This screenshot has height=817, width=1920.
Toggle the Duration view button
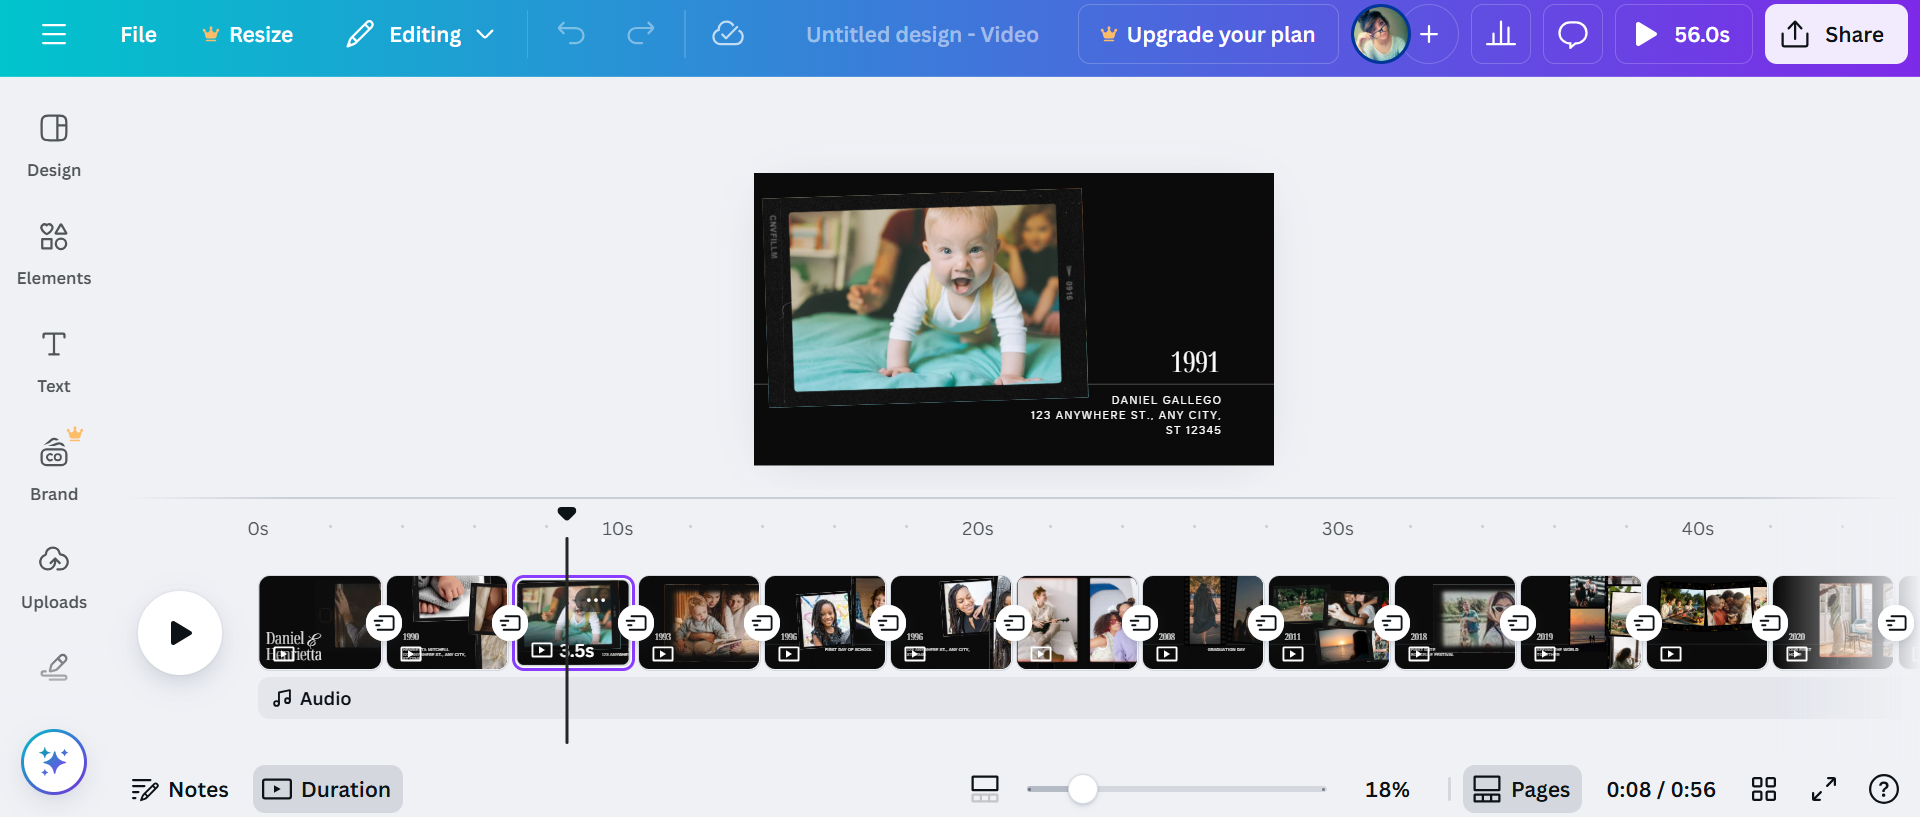(x=328, y=790)
